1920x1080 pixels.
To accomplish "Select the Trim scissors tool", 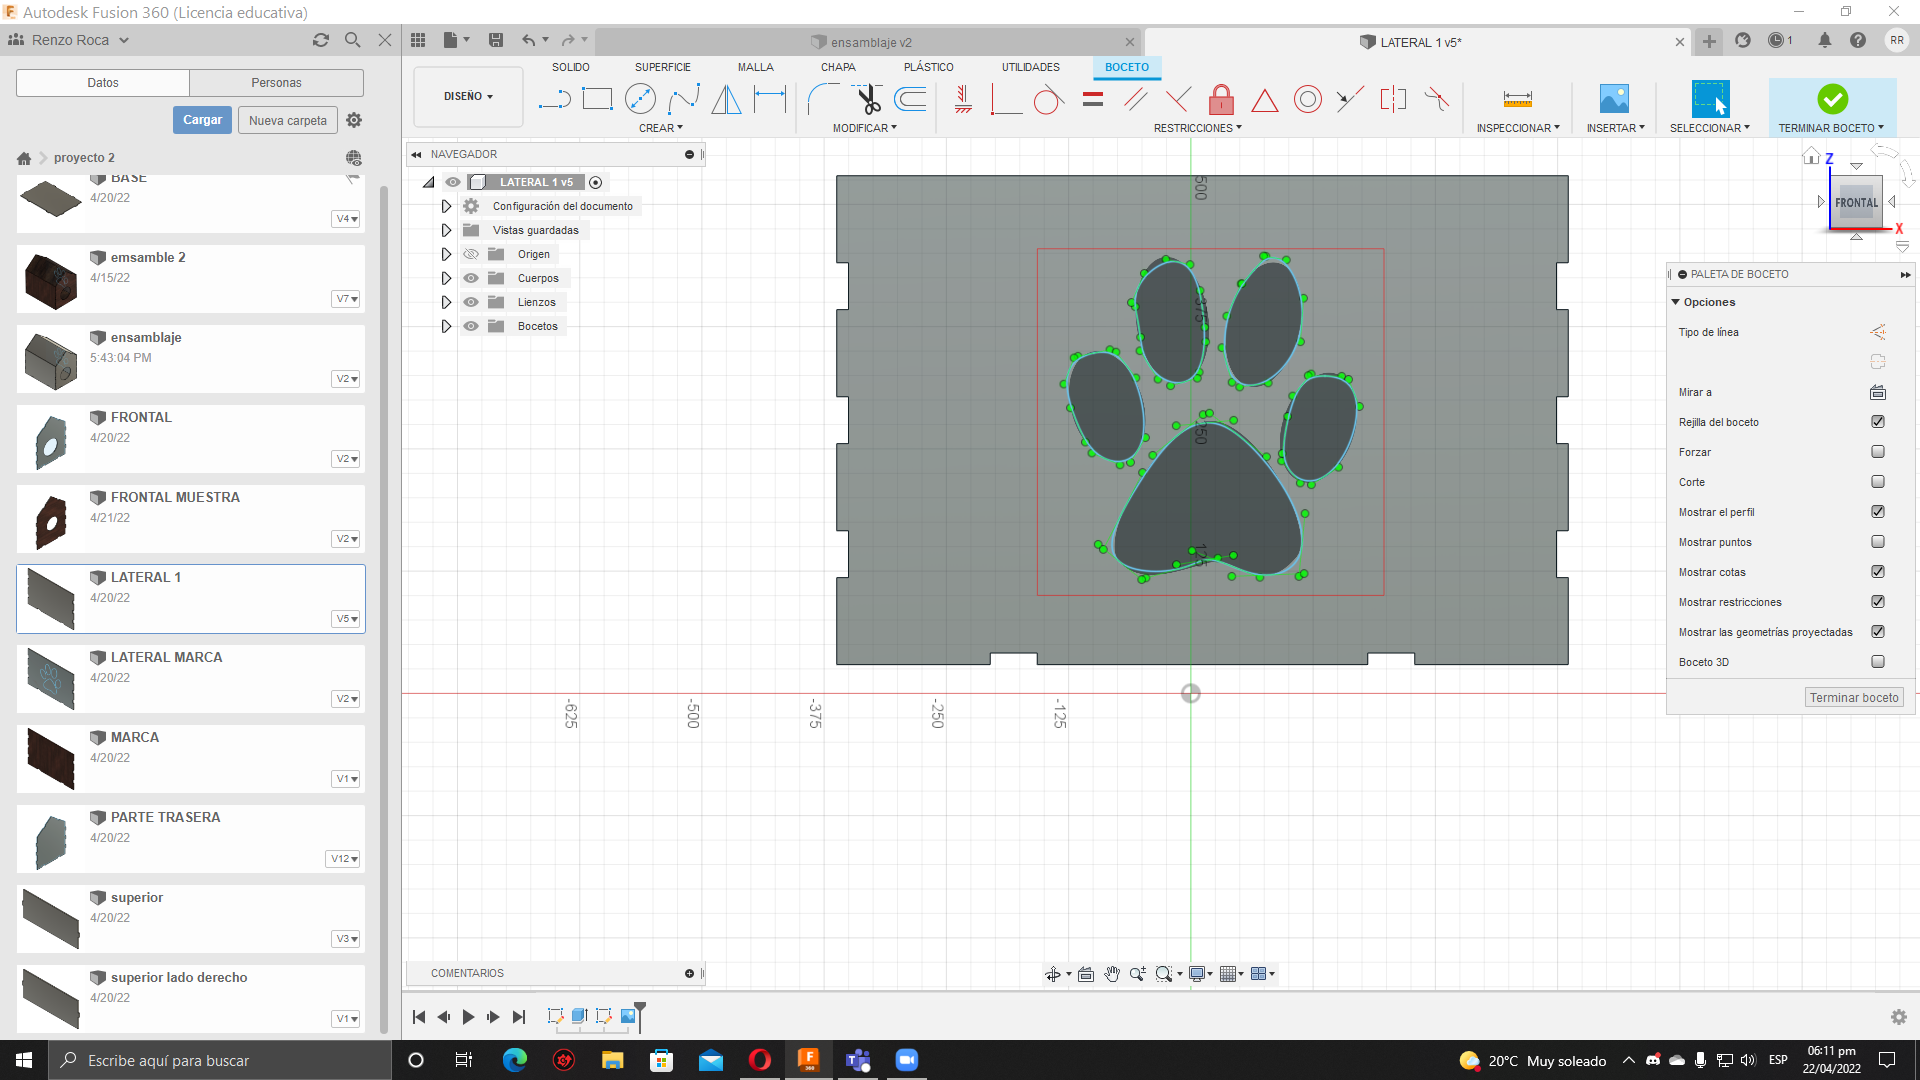I will click(x=867, y=99).
